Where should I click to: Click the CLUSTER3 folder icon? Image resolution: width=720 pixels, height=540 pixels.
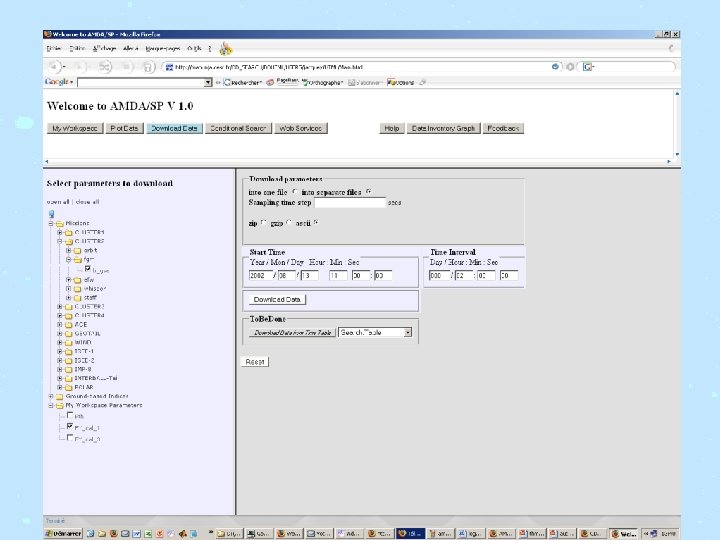(69, 307)
